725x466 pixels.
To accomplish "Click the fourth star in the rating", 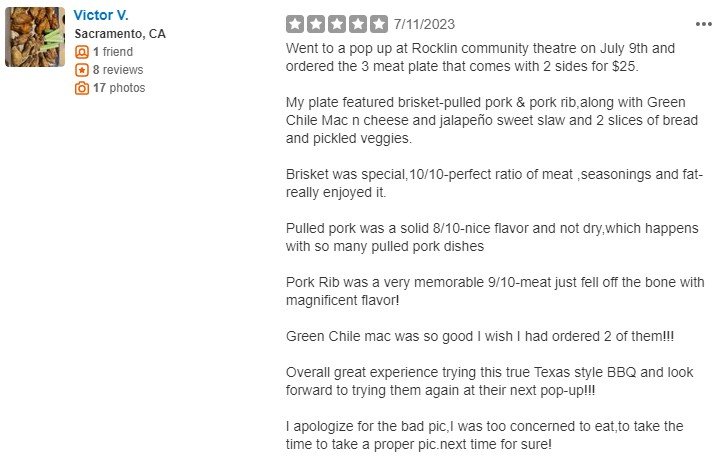I will click(358, 24).
